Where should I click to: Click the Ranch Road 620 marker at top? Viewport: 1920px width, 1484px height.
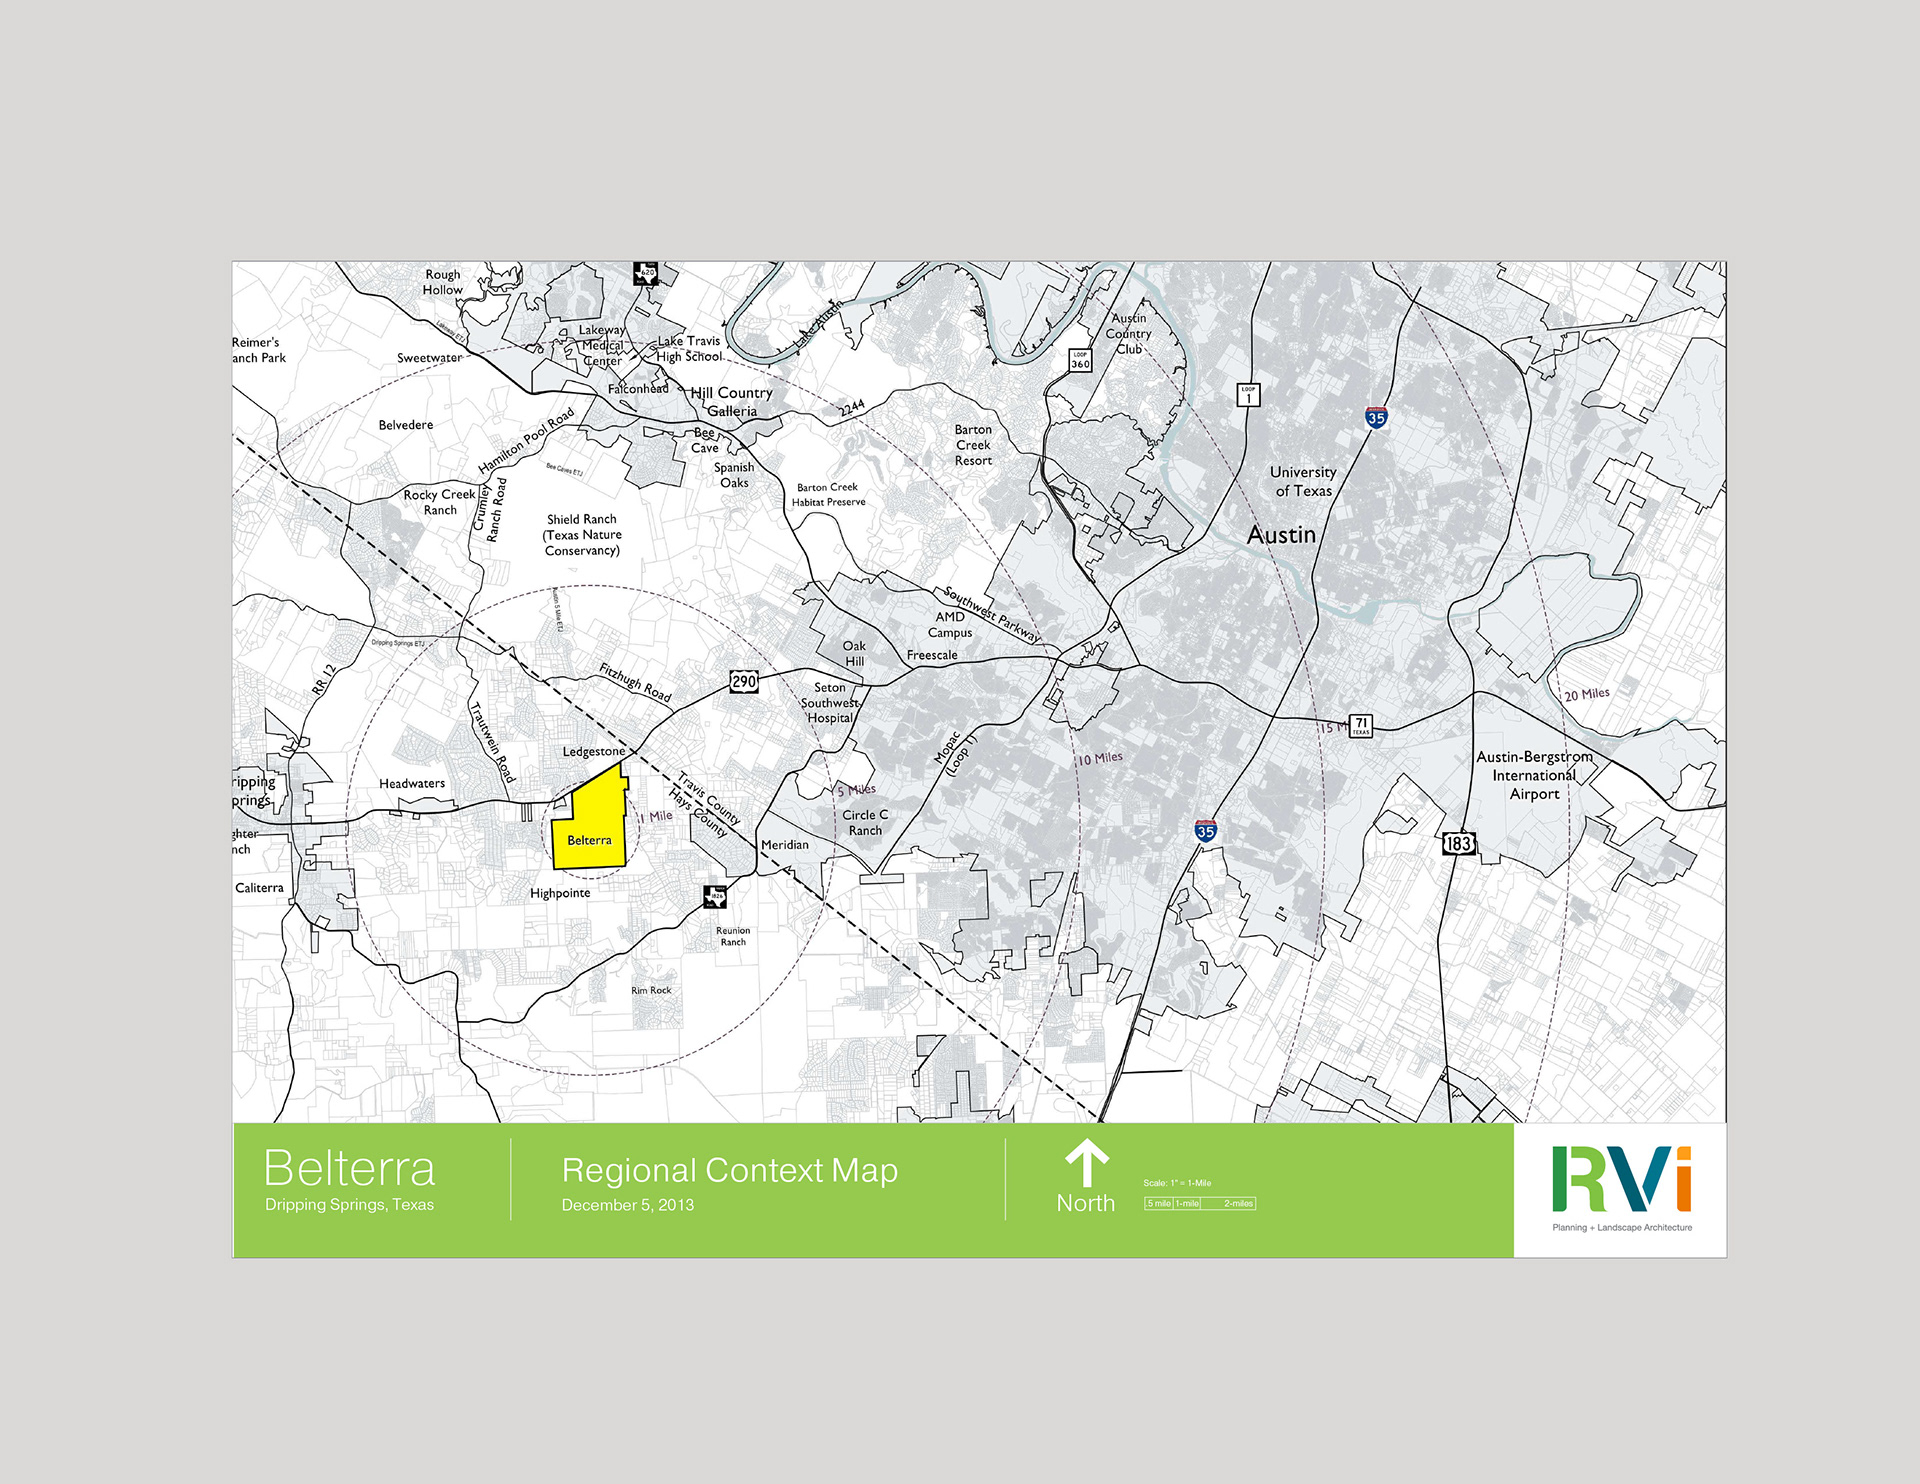[x=646, y=273]
